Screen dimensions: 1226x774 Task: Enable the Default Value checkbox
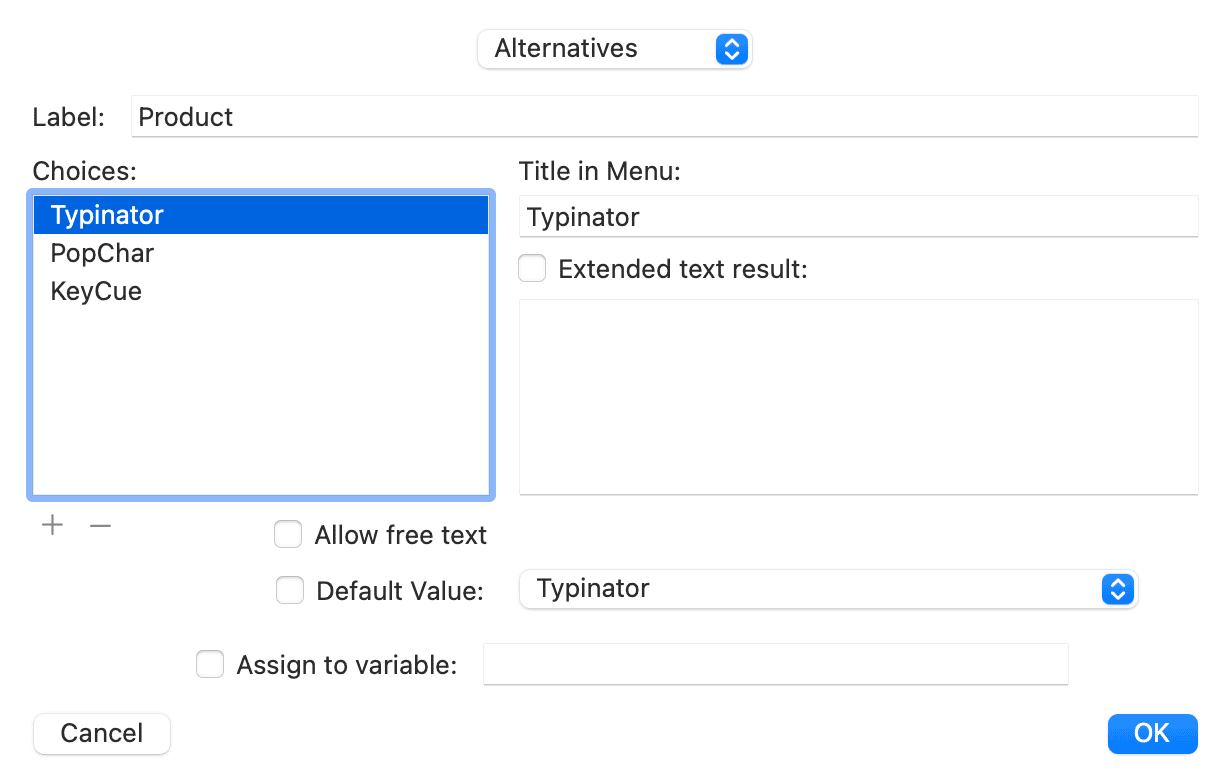click(x=290, y=590)
